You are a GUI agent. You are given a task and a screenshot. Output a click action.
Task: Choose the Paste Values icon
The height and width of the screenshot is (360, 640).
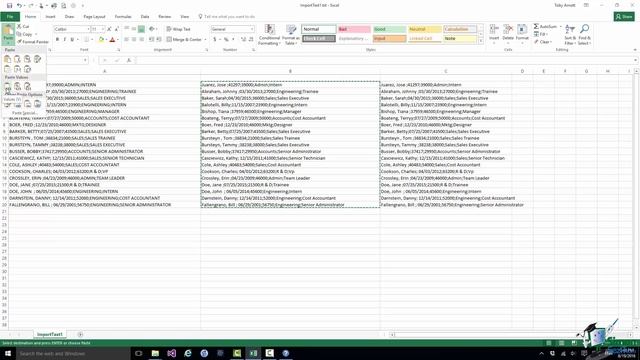pos(7,87)
